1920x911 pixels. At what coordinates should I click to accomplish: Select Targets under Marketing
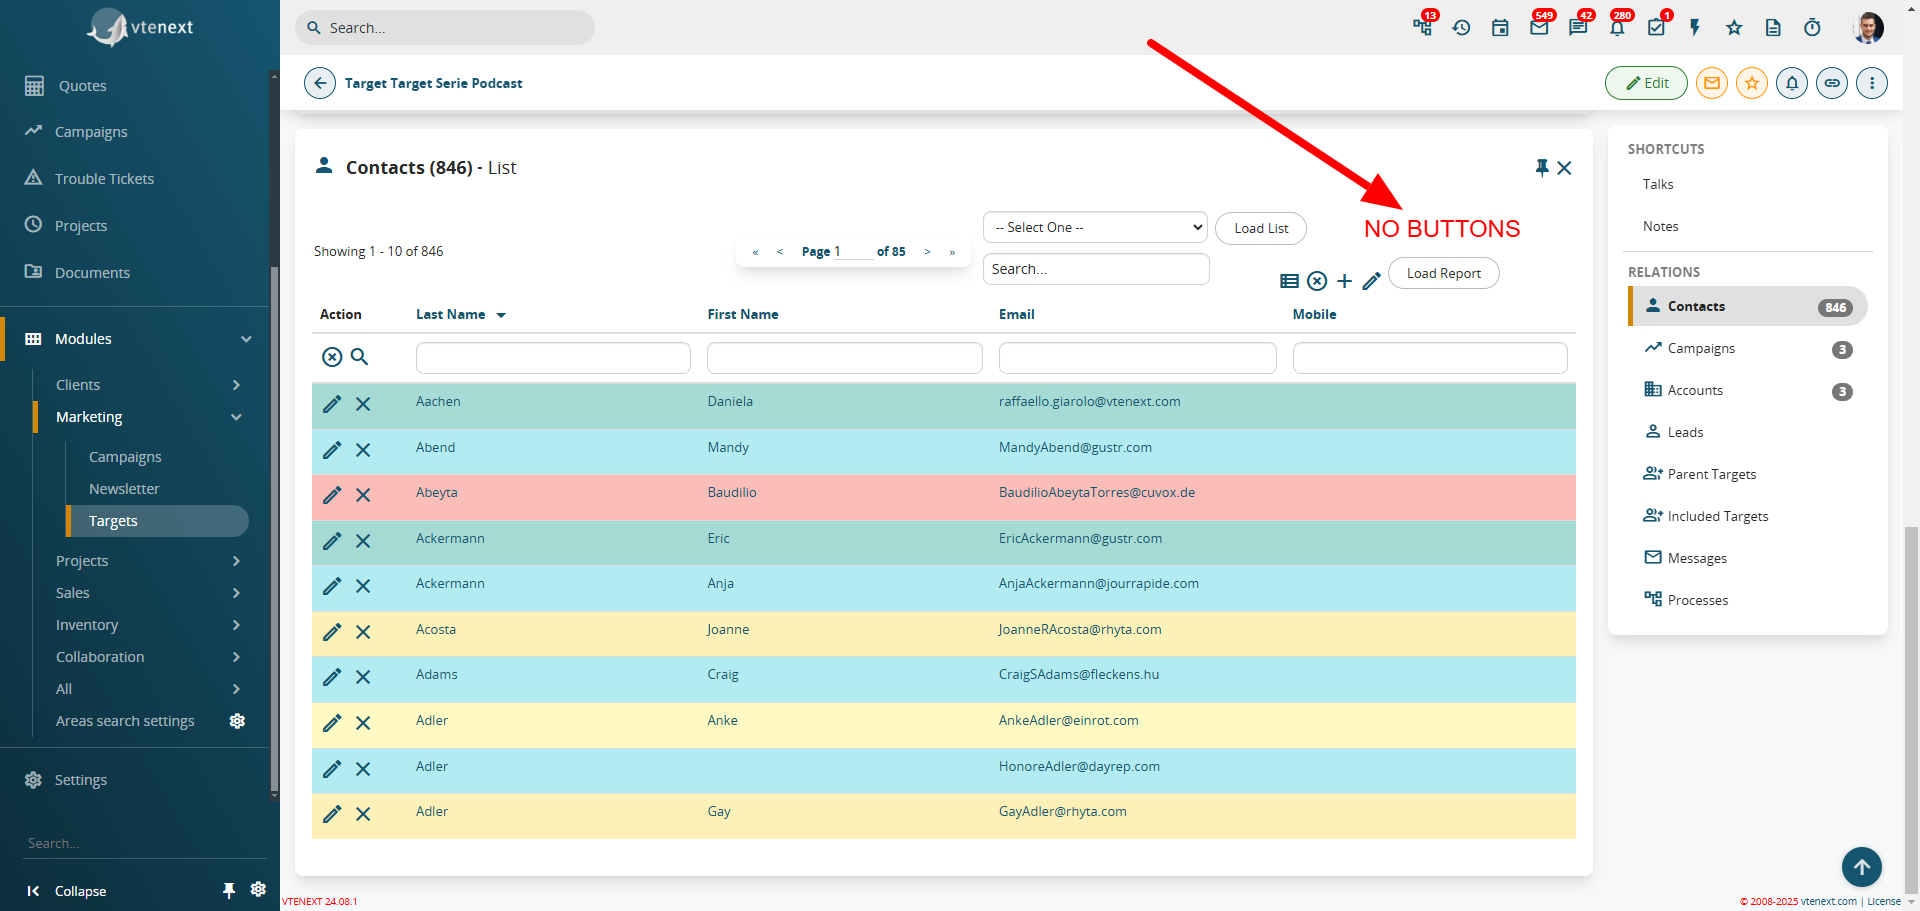(157, 521)
